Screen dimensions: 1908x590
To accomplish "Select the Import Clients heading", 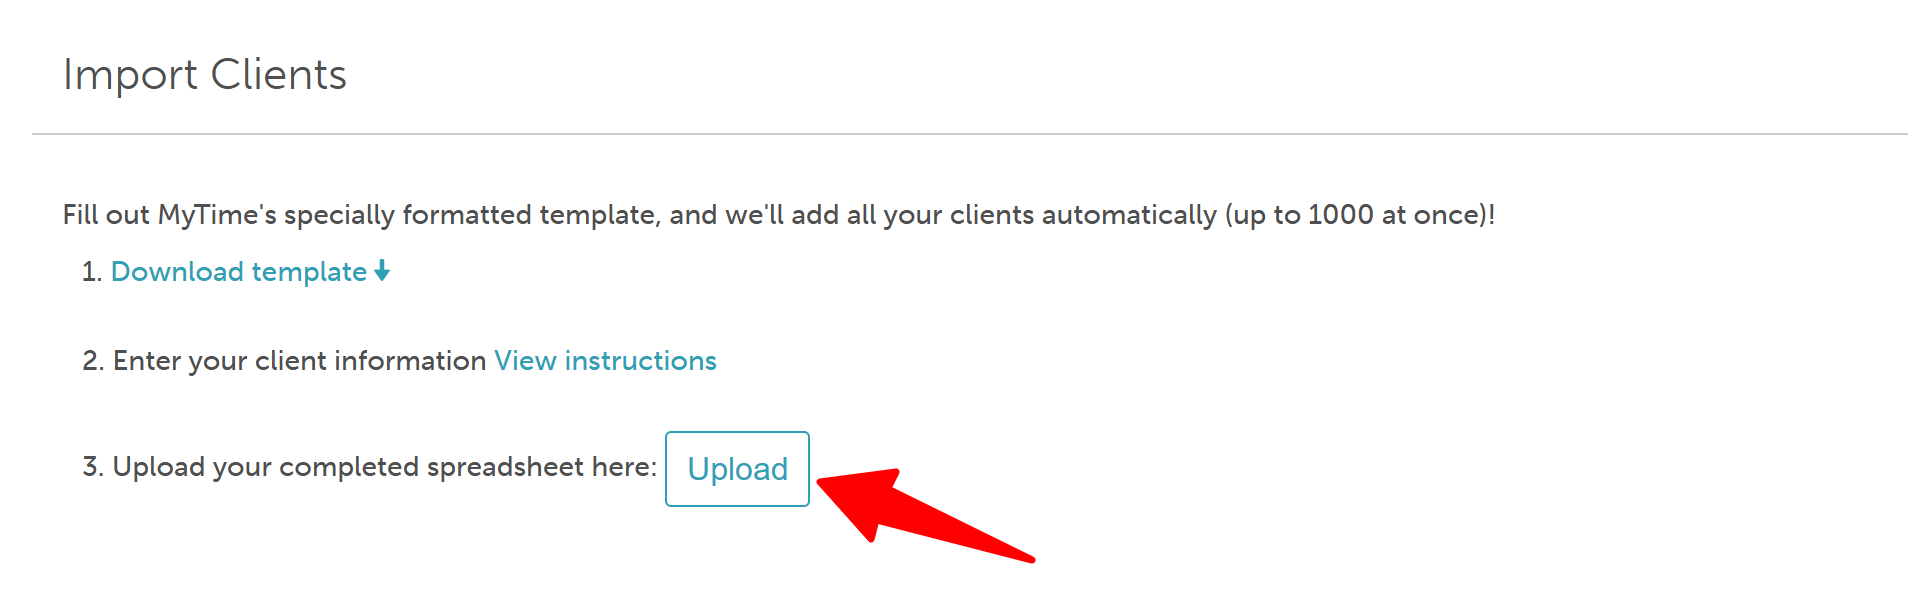I will click(x=205, y=74).
